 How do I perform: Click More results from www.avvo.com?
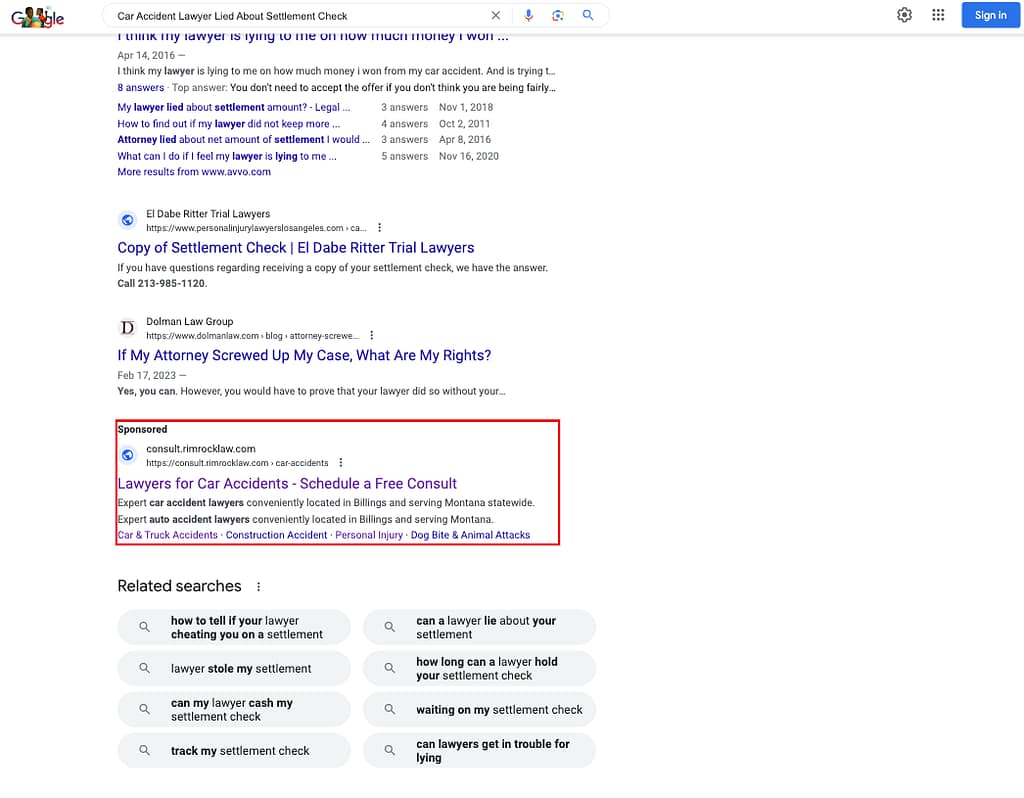(194, 172)
